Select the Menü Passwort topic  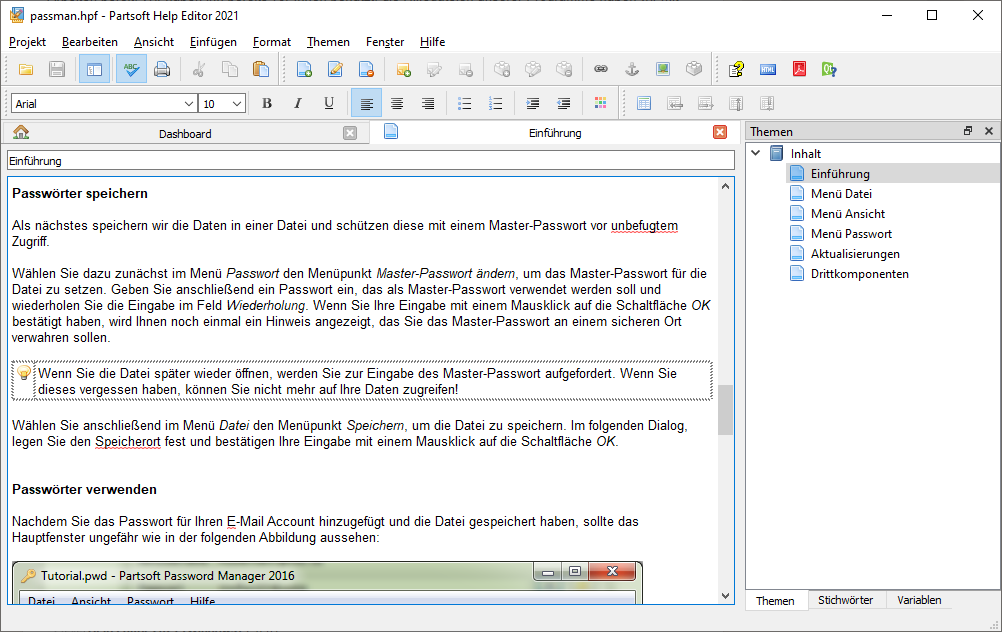click(851, 233)
